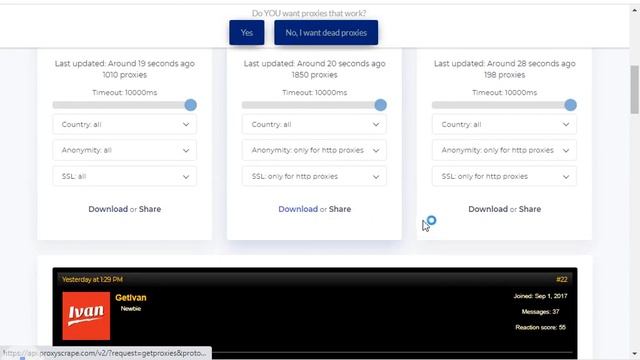Download the 198 proxies list
The width and height of the screenshot is (640, 360).
[x=488, y=209]
